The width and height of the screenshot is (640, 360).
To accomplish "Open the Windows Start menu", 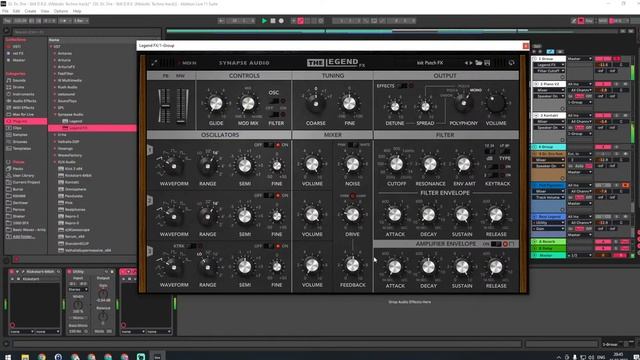I will (x=8, y=357).
